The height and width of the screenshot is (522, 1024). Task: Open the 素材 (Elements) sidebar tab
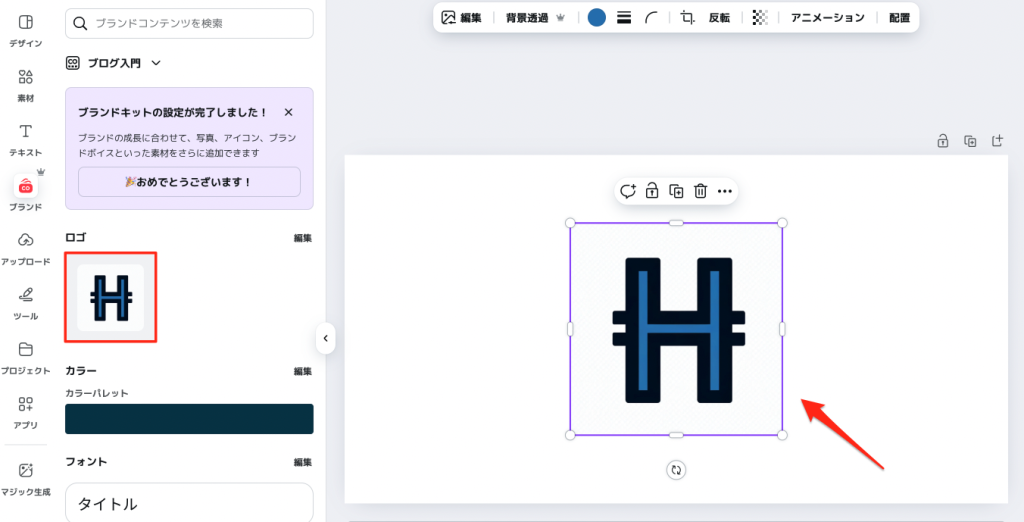26,84
